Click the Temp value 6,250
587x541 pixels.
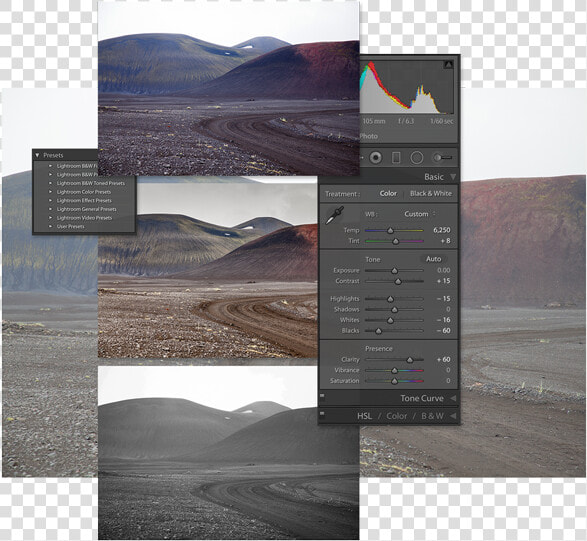point(441,230)
